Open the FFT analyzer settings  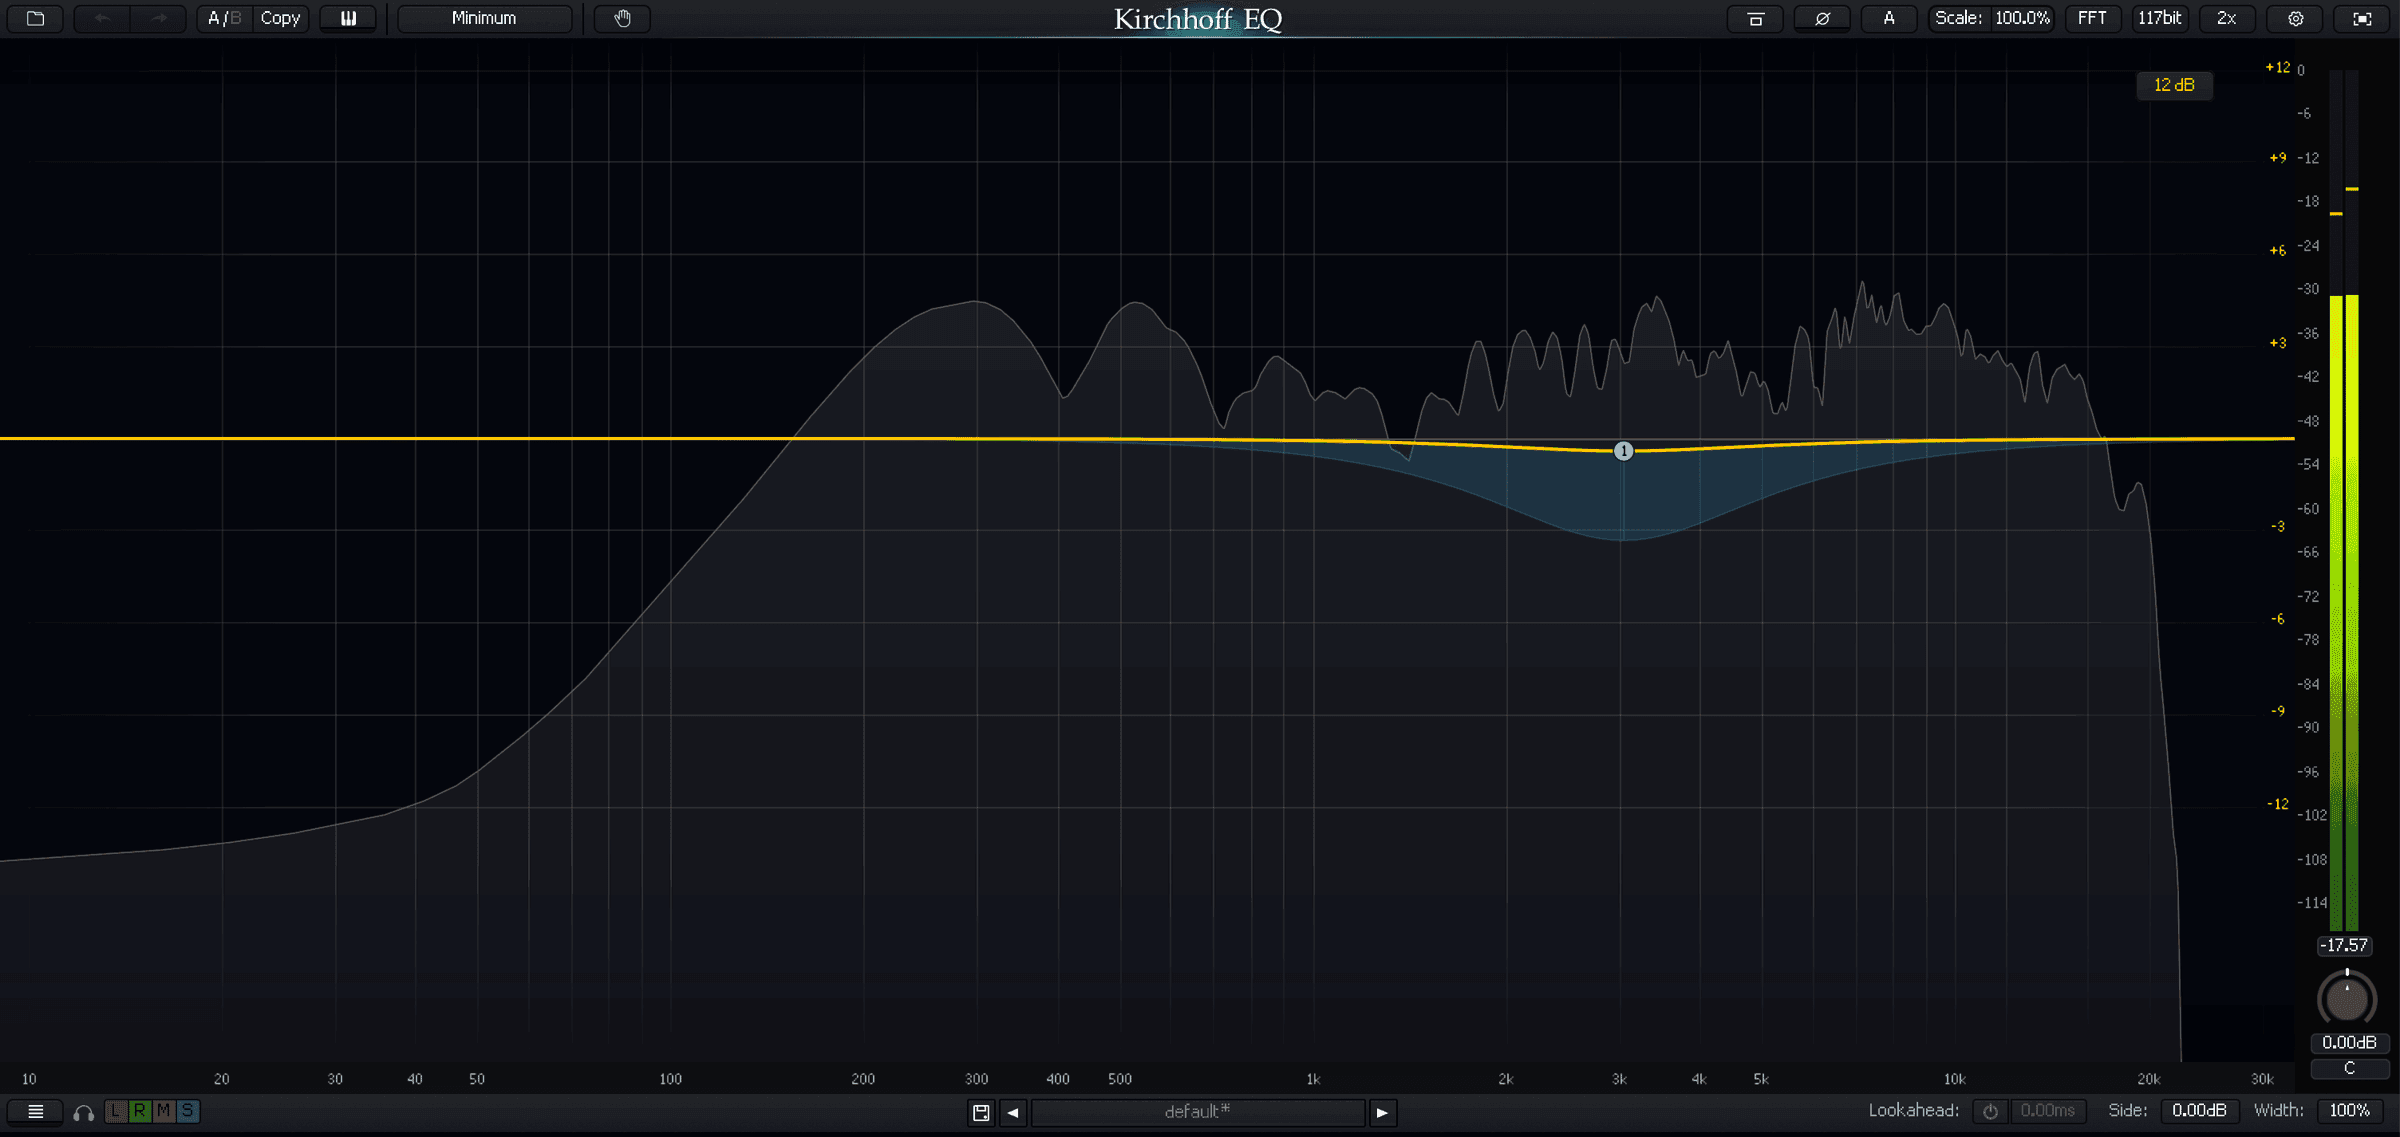[2092, 18]
